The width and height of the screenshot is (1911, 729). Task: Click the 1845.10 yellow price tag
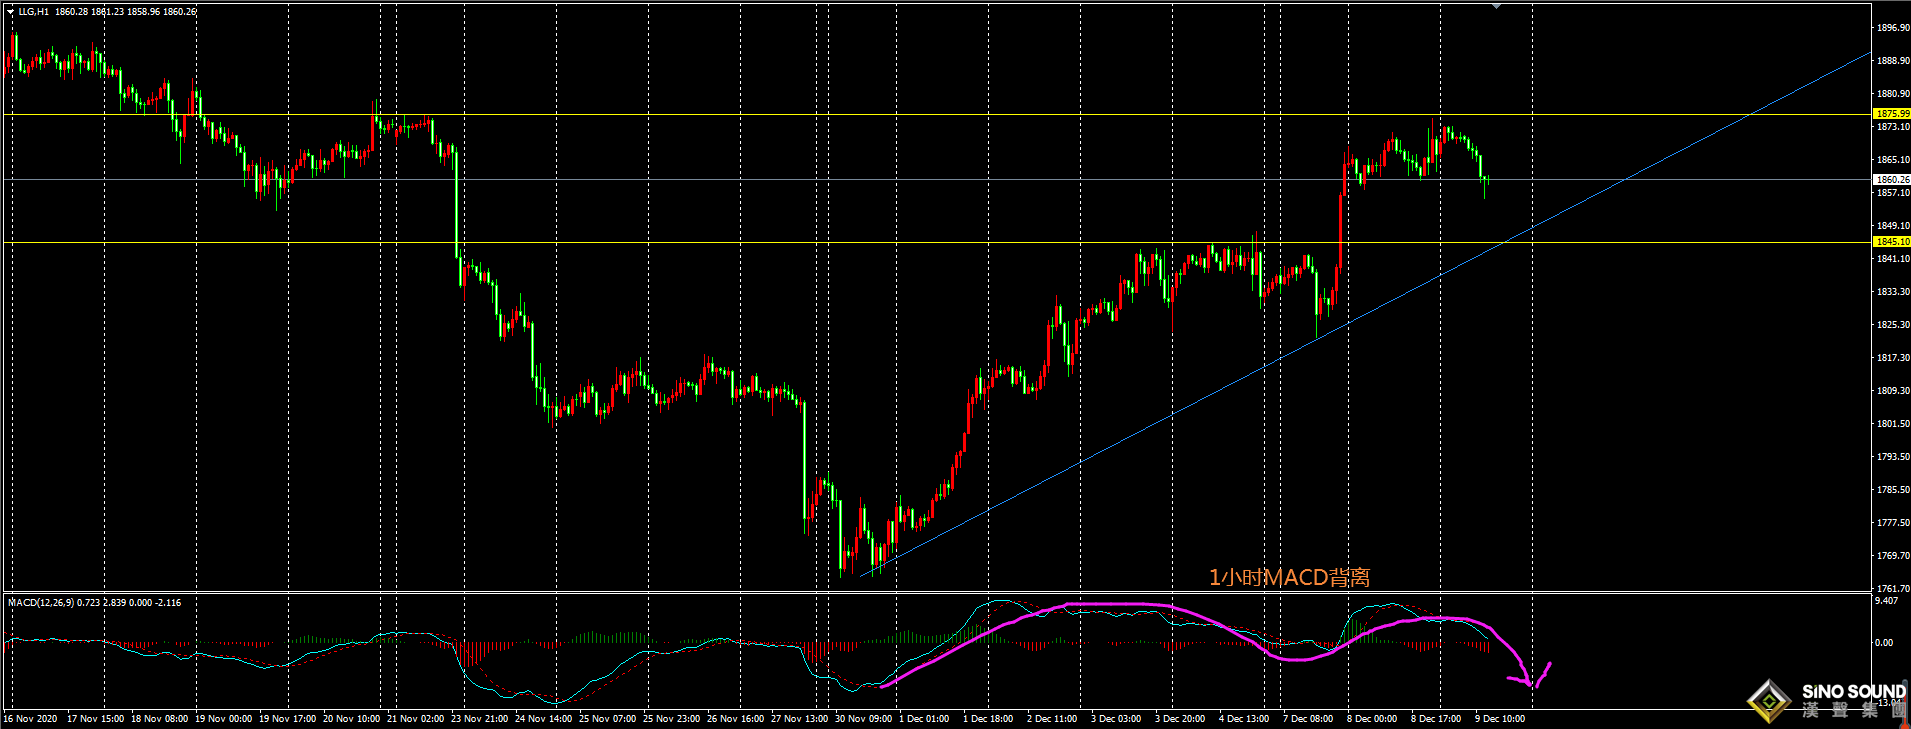click(x=1891, y=242)
